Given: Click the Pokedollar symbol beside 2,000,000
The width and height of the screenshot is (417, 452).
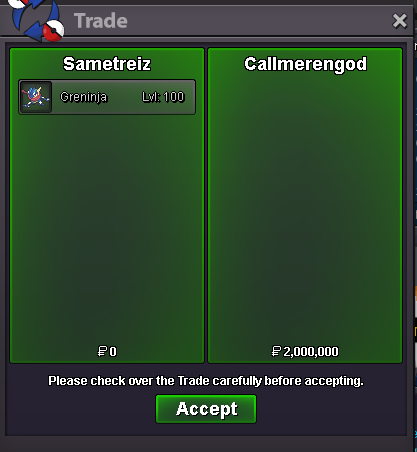Looking at the screenshot, I should [x=276, y=351].
